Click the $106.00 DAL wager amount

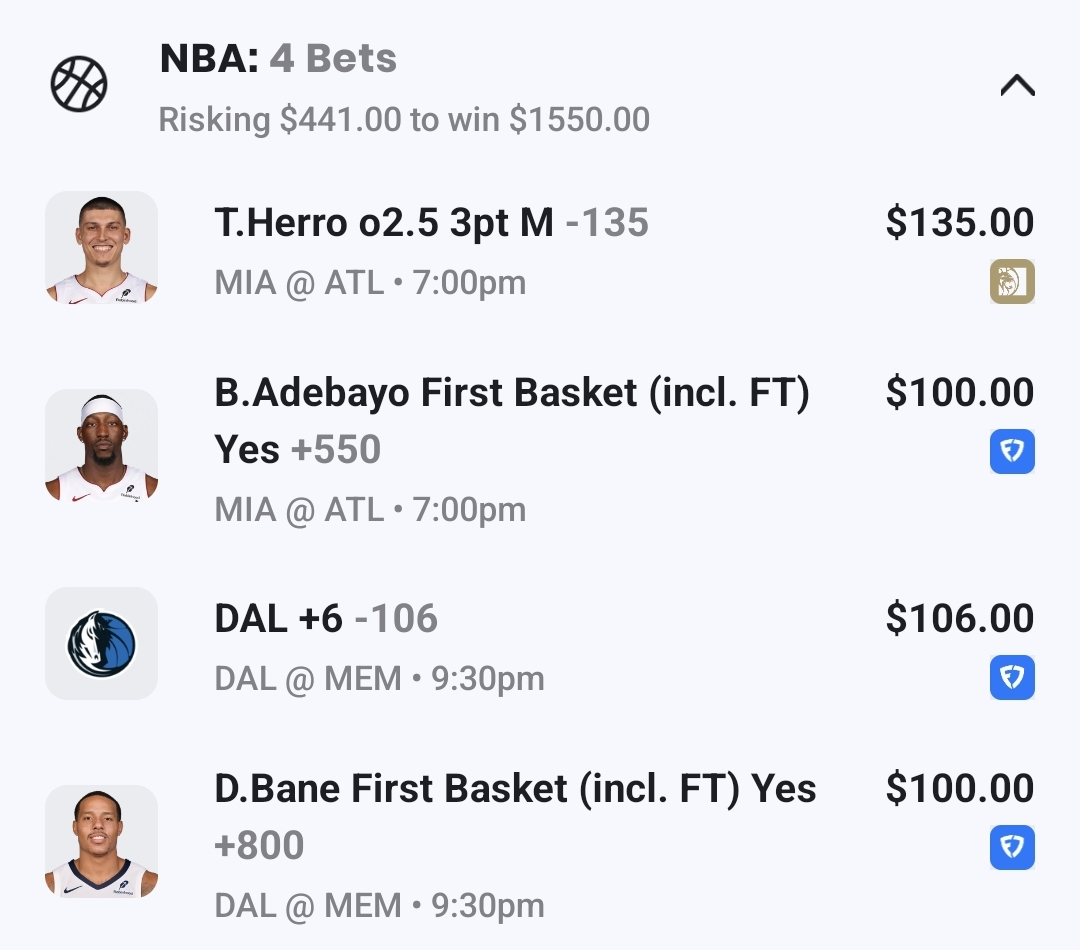(x=959, y=619)
